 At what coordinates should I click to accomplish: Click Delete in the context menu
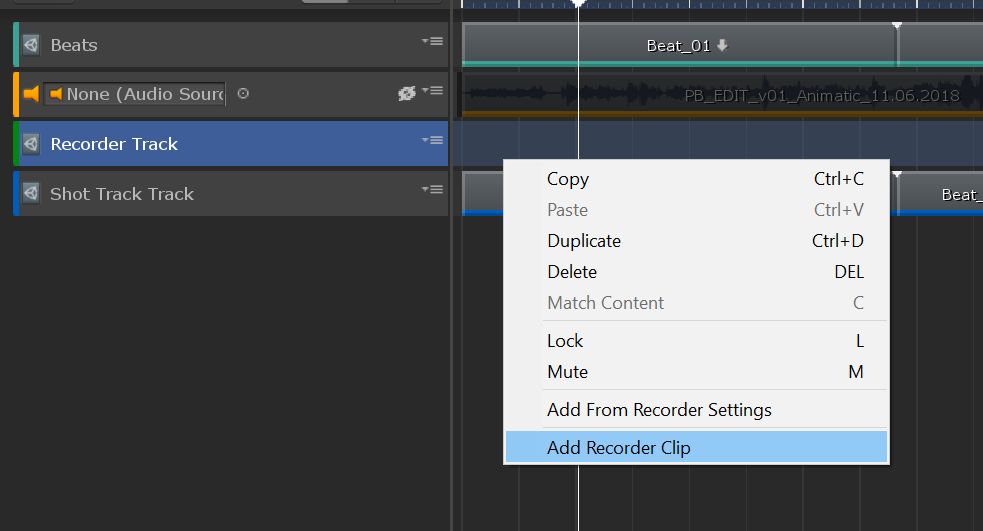572,272
